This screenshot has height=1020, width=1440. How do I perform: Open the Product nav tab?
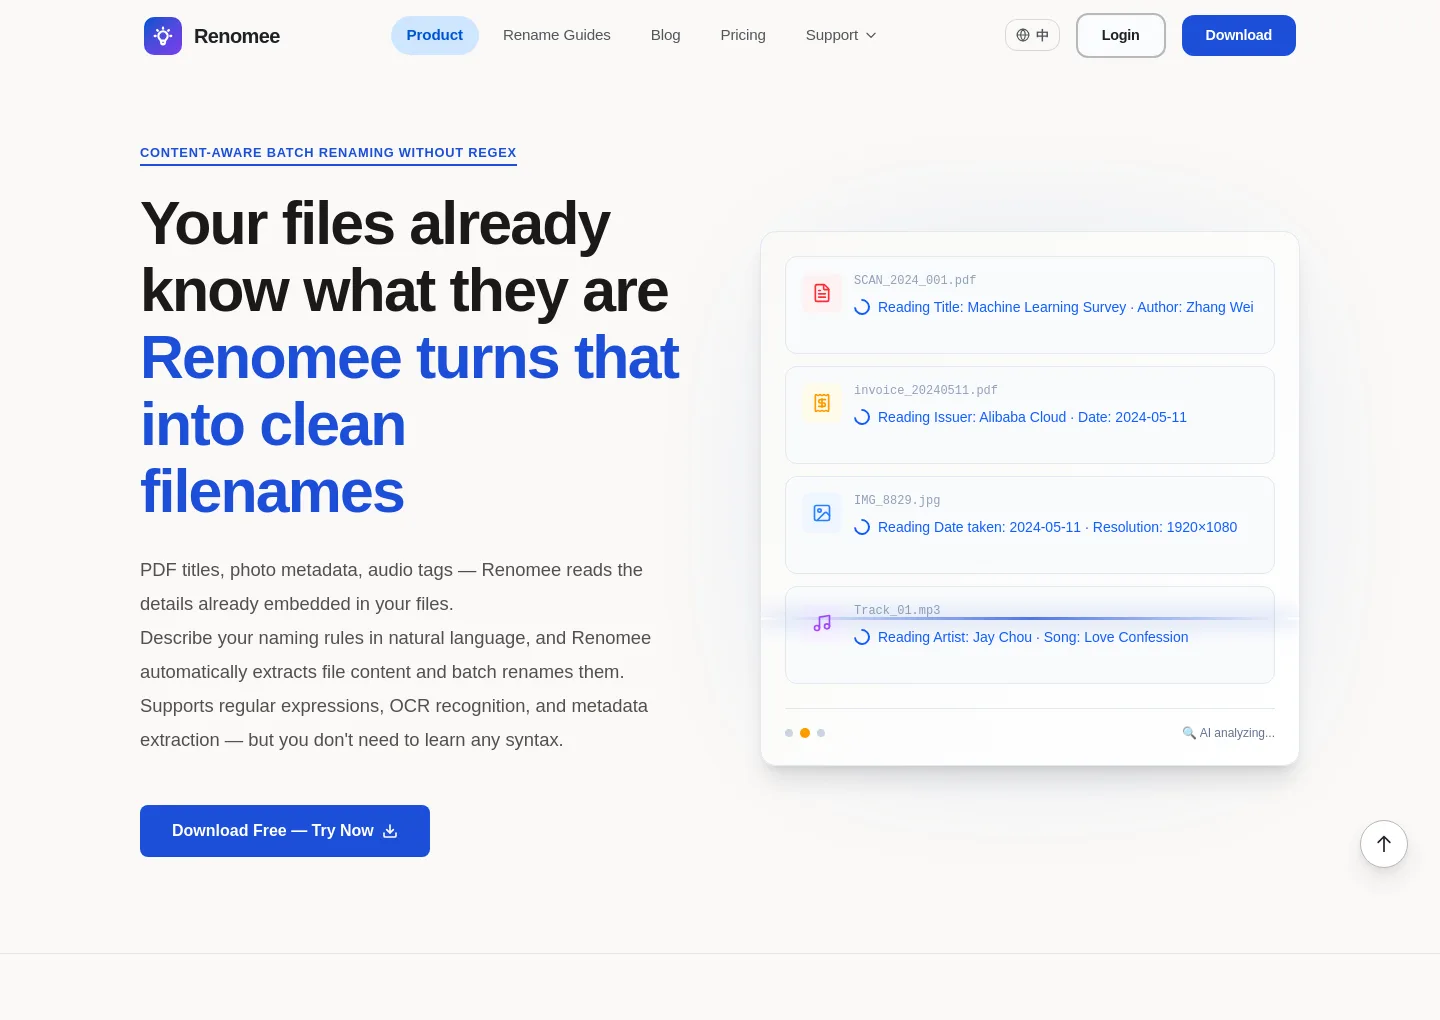(435, 35)
